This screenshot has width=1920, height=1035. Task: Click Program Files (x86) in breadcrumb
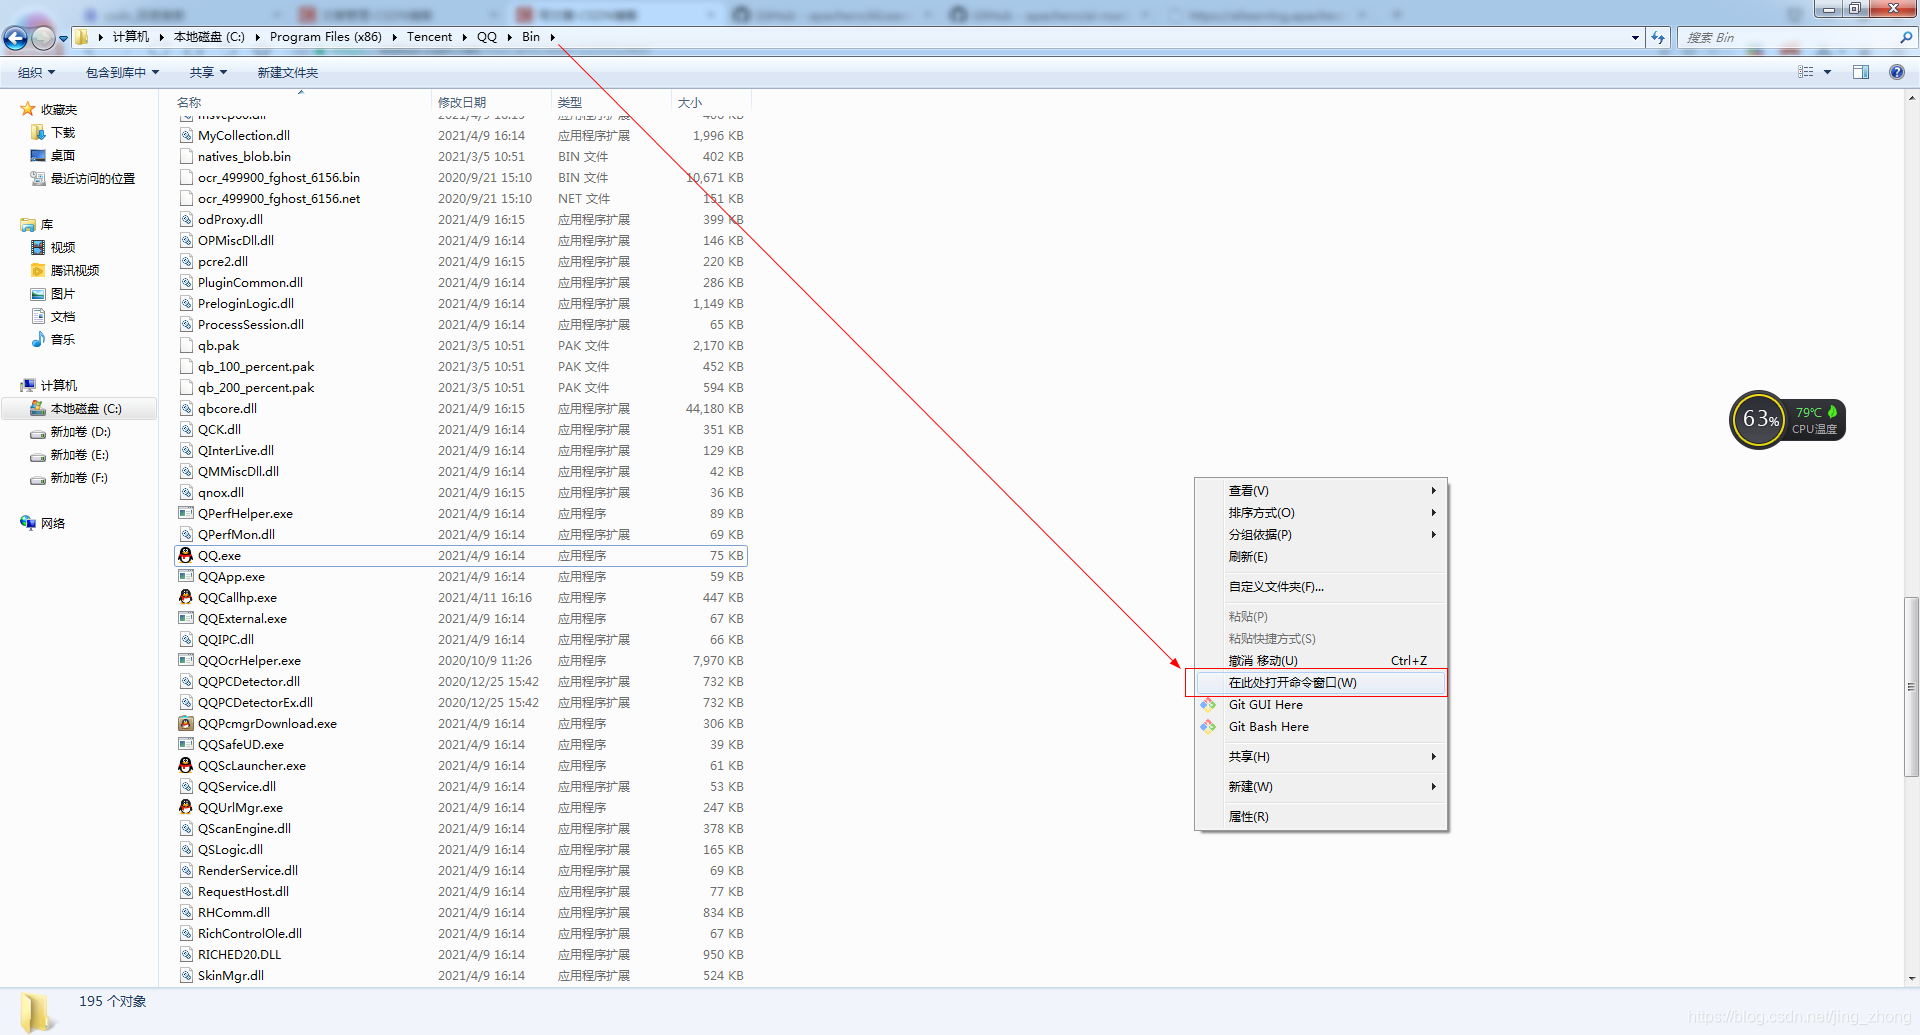coord(326,37)
